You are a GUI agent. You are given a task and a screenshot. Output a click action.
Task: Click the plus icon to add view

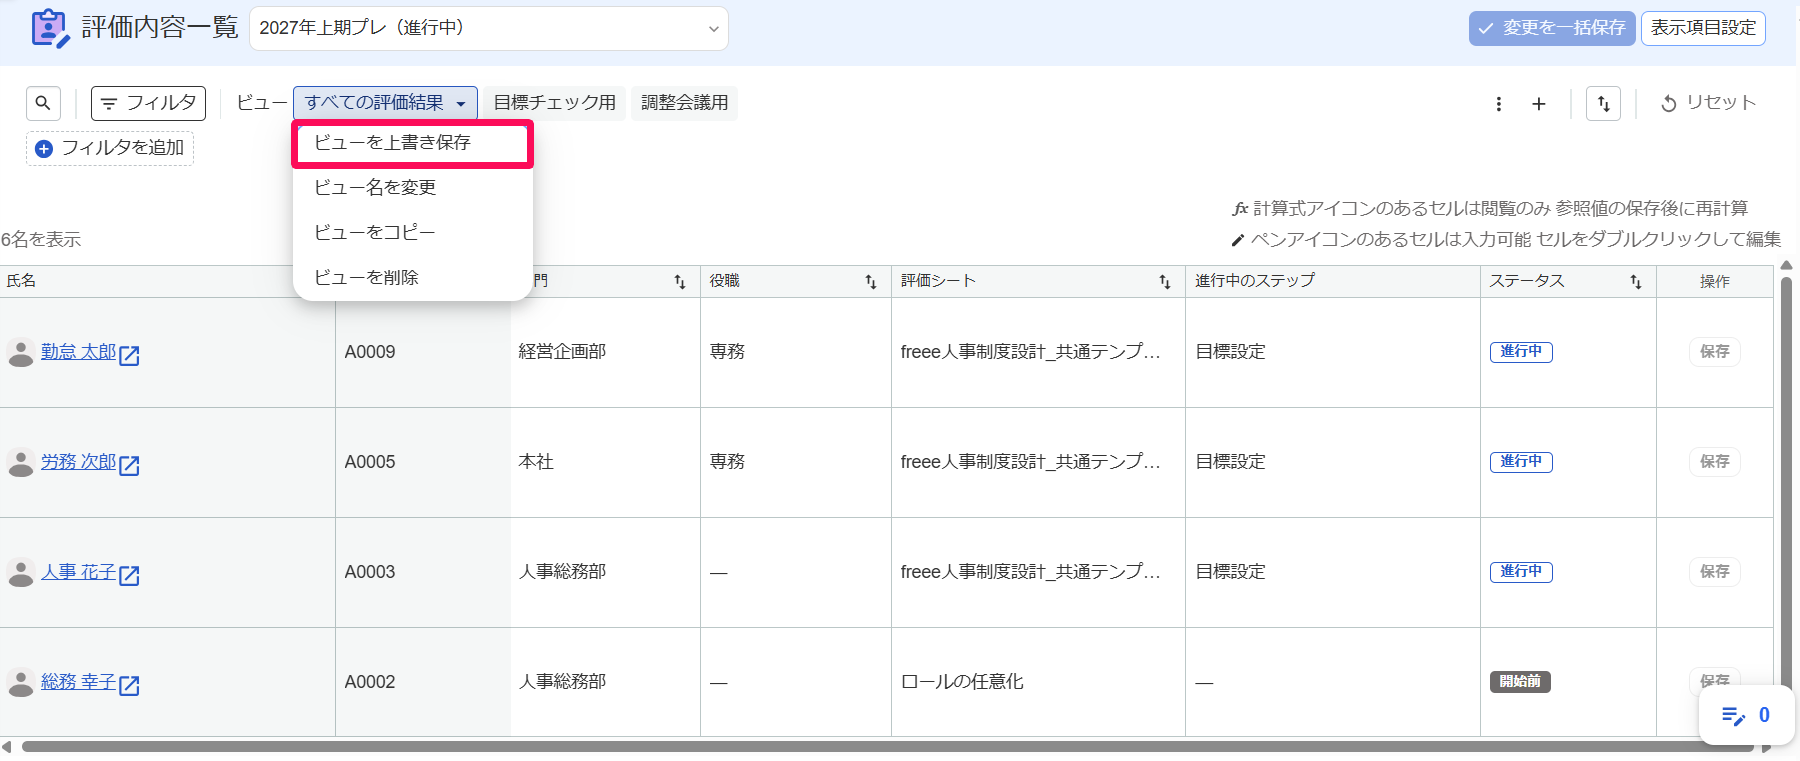coord(1539,104)
